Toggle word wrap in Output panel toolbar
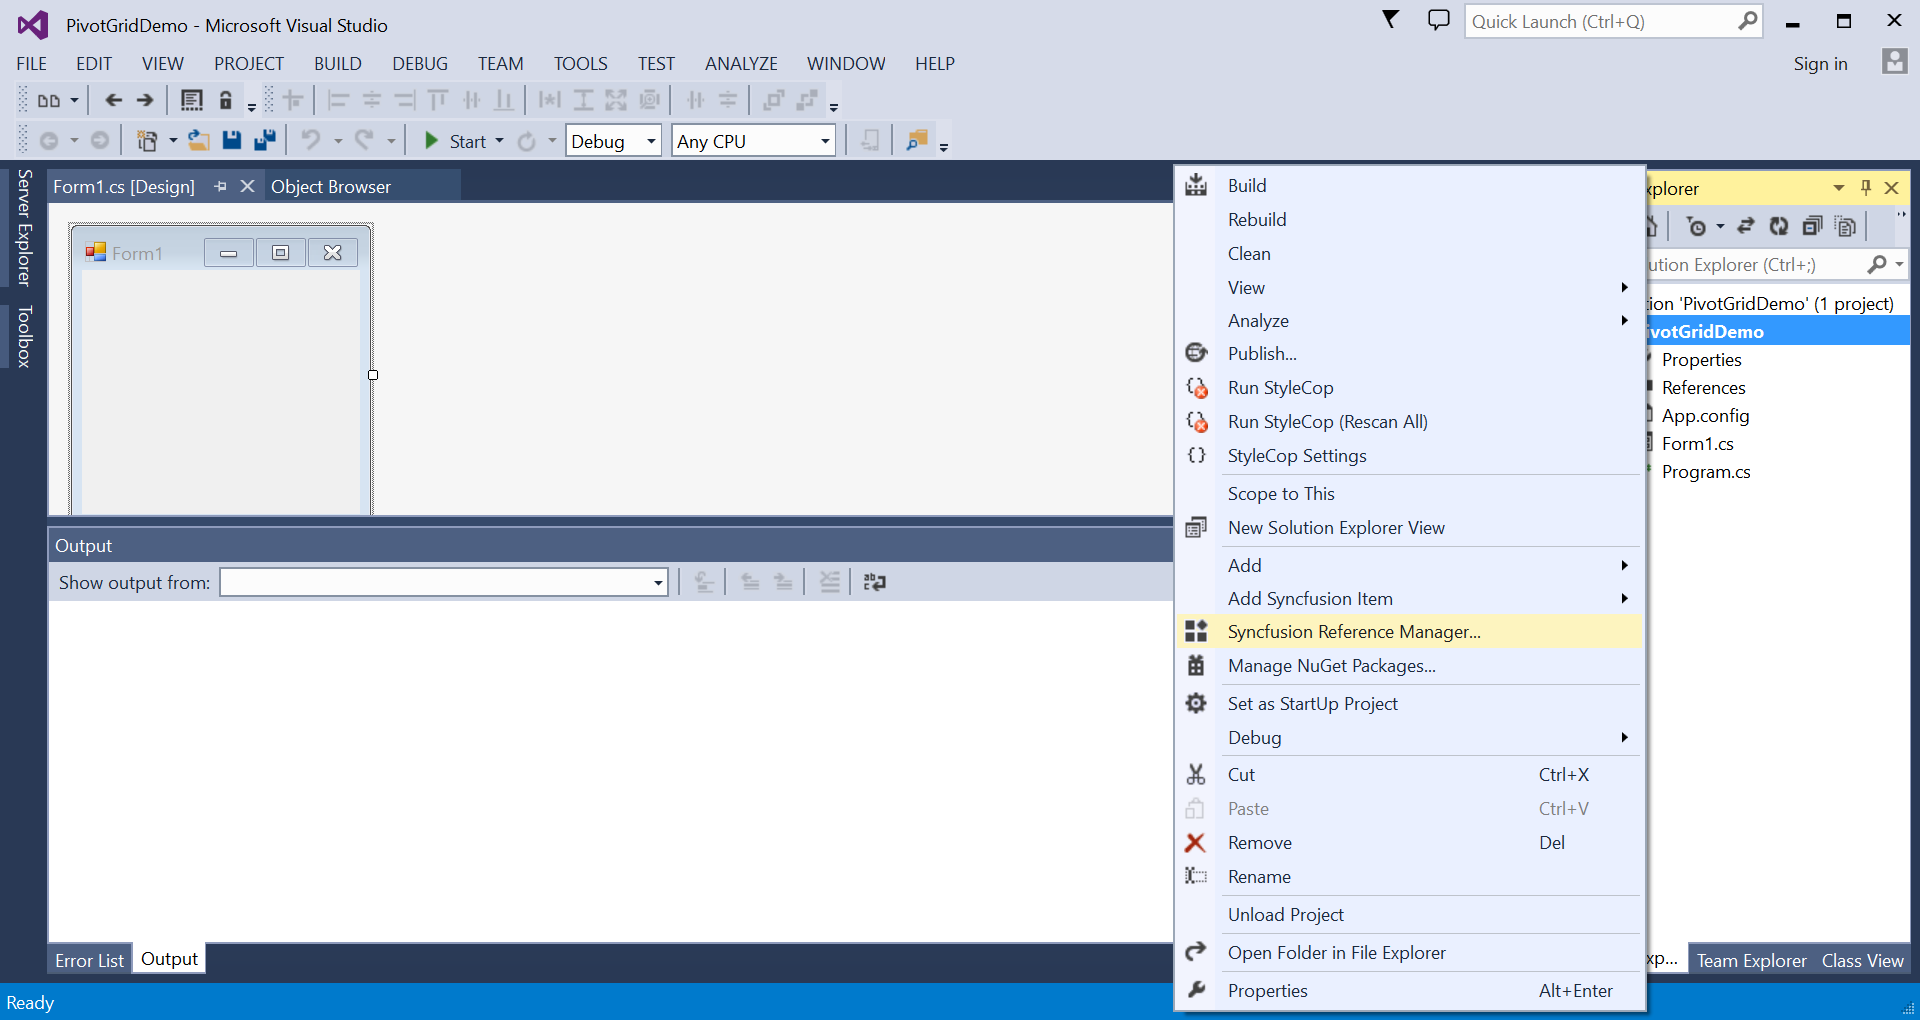The height and width of the screenshot is (1020, 1920). [875, 582]
